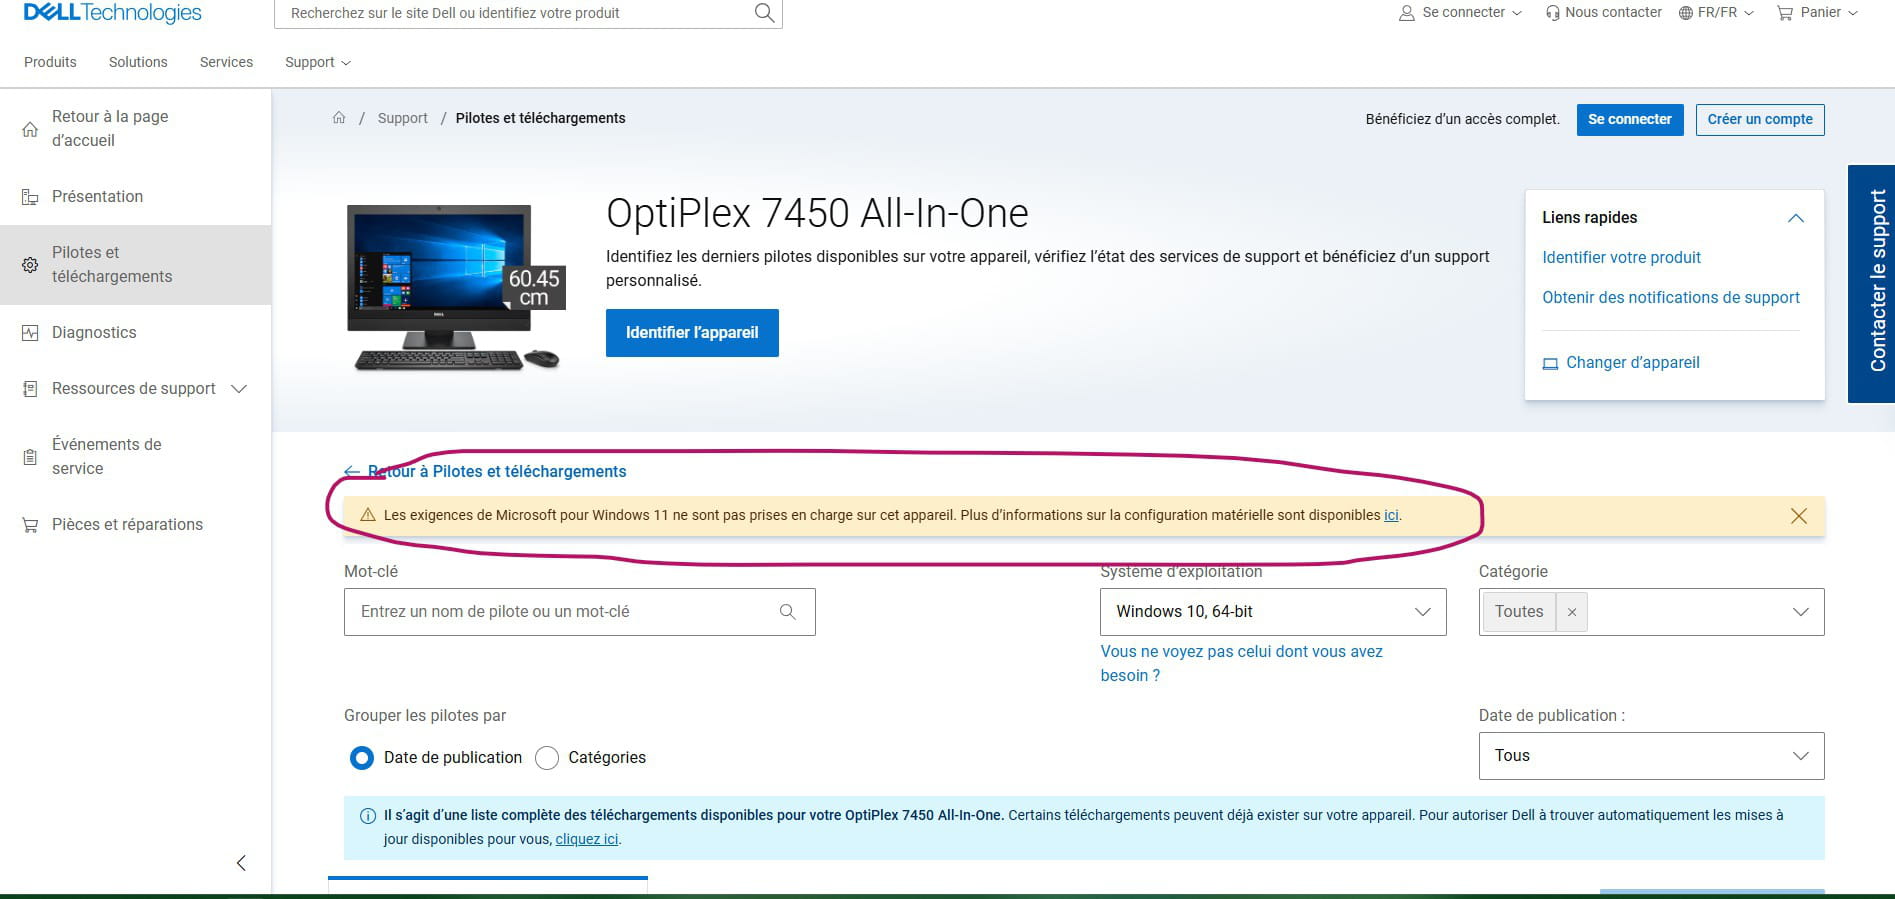Click the ici link in the warning banner
1895x899 pixels.
[1391, 516]
